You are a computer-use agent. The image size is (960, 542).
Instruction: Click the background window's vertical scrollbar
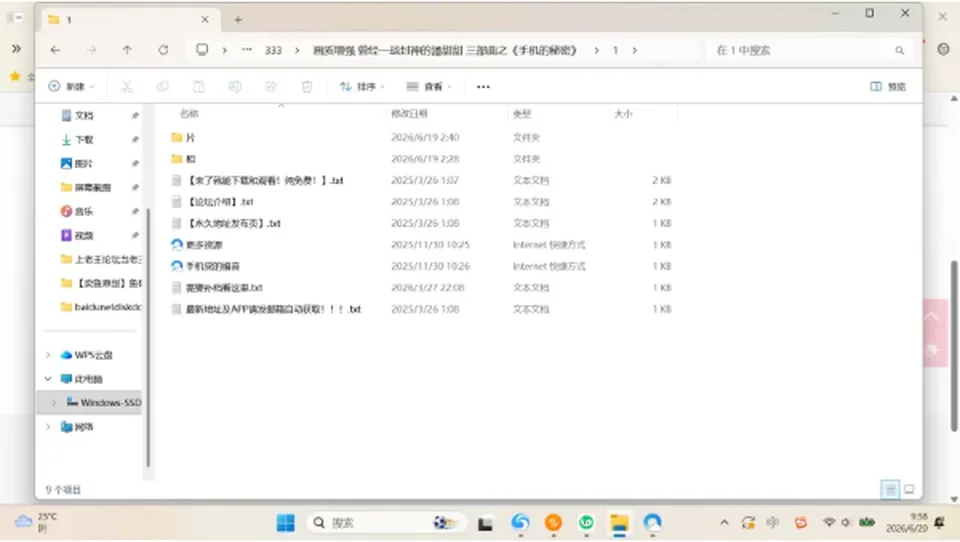pyautogui.click(x=954, y=346)
